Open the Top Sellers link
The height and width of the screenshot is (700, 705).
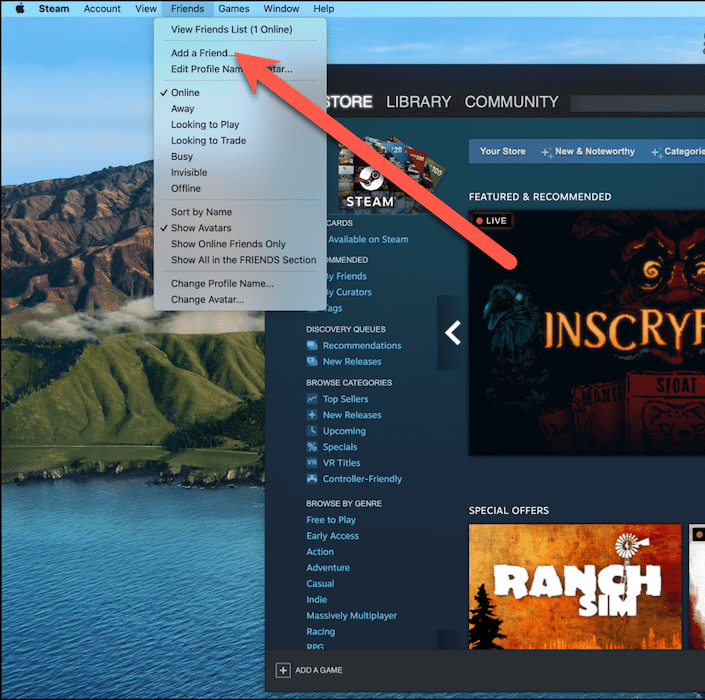tap(345, 399)
